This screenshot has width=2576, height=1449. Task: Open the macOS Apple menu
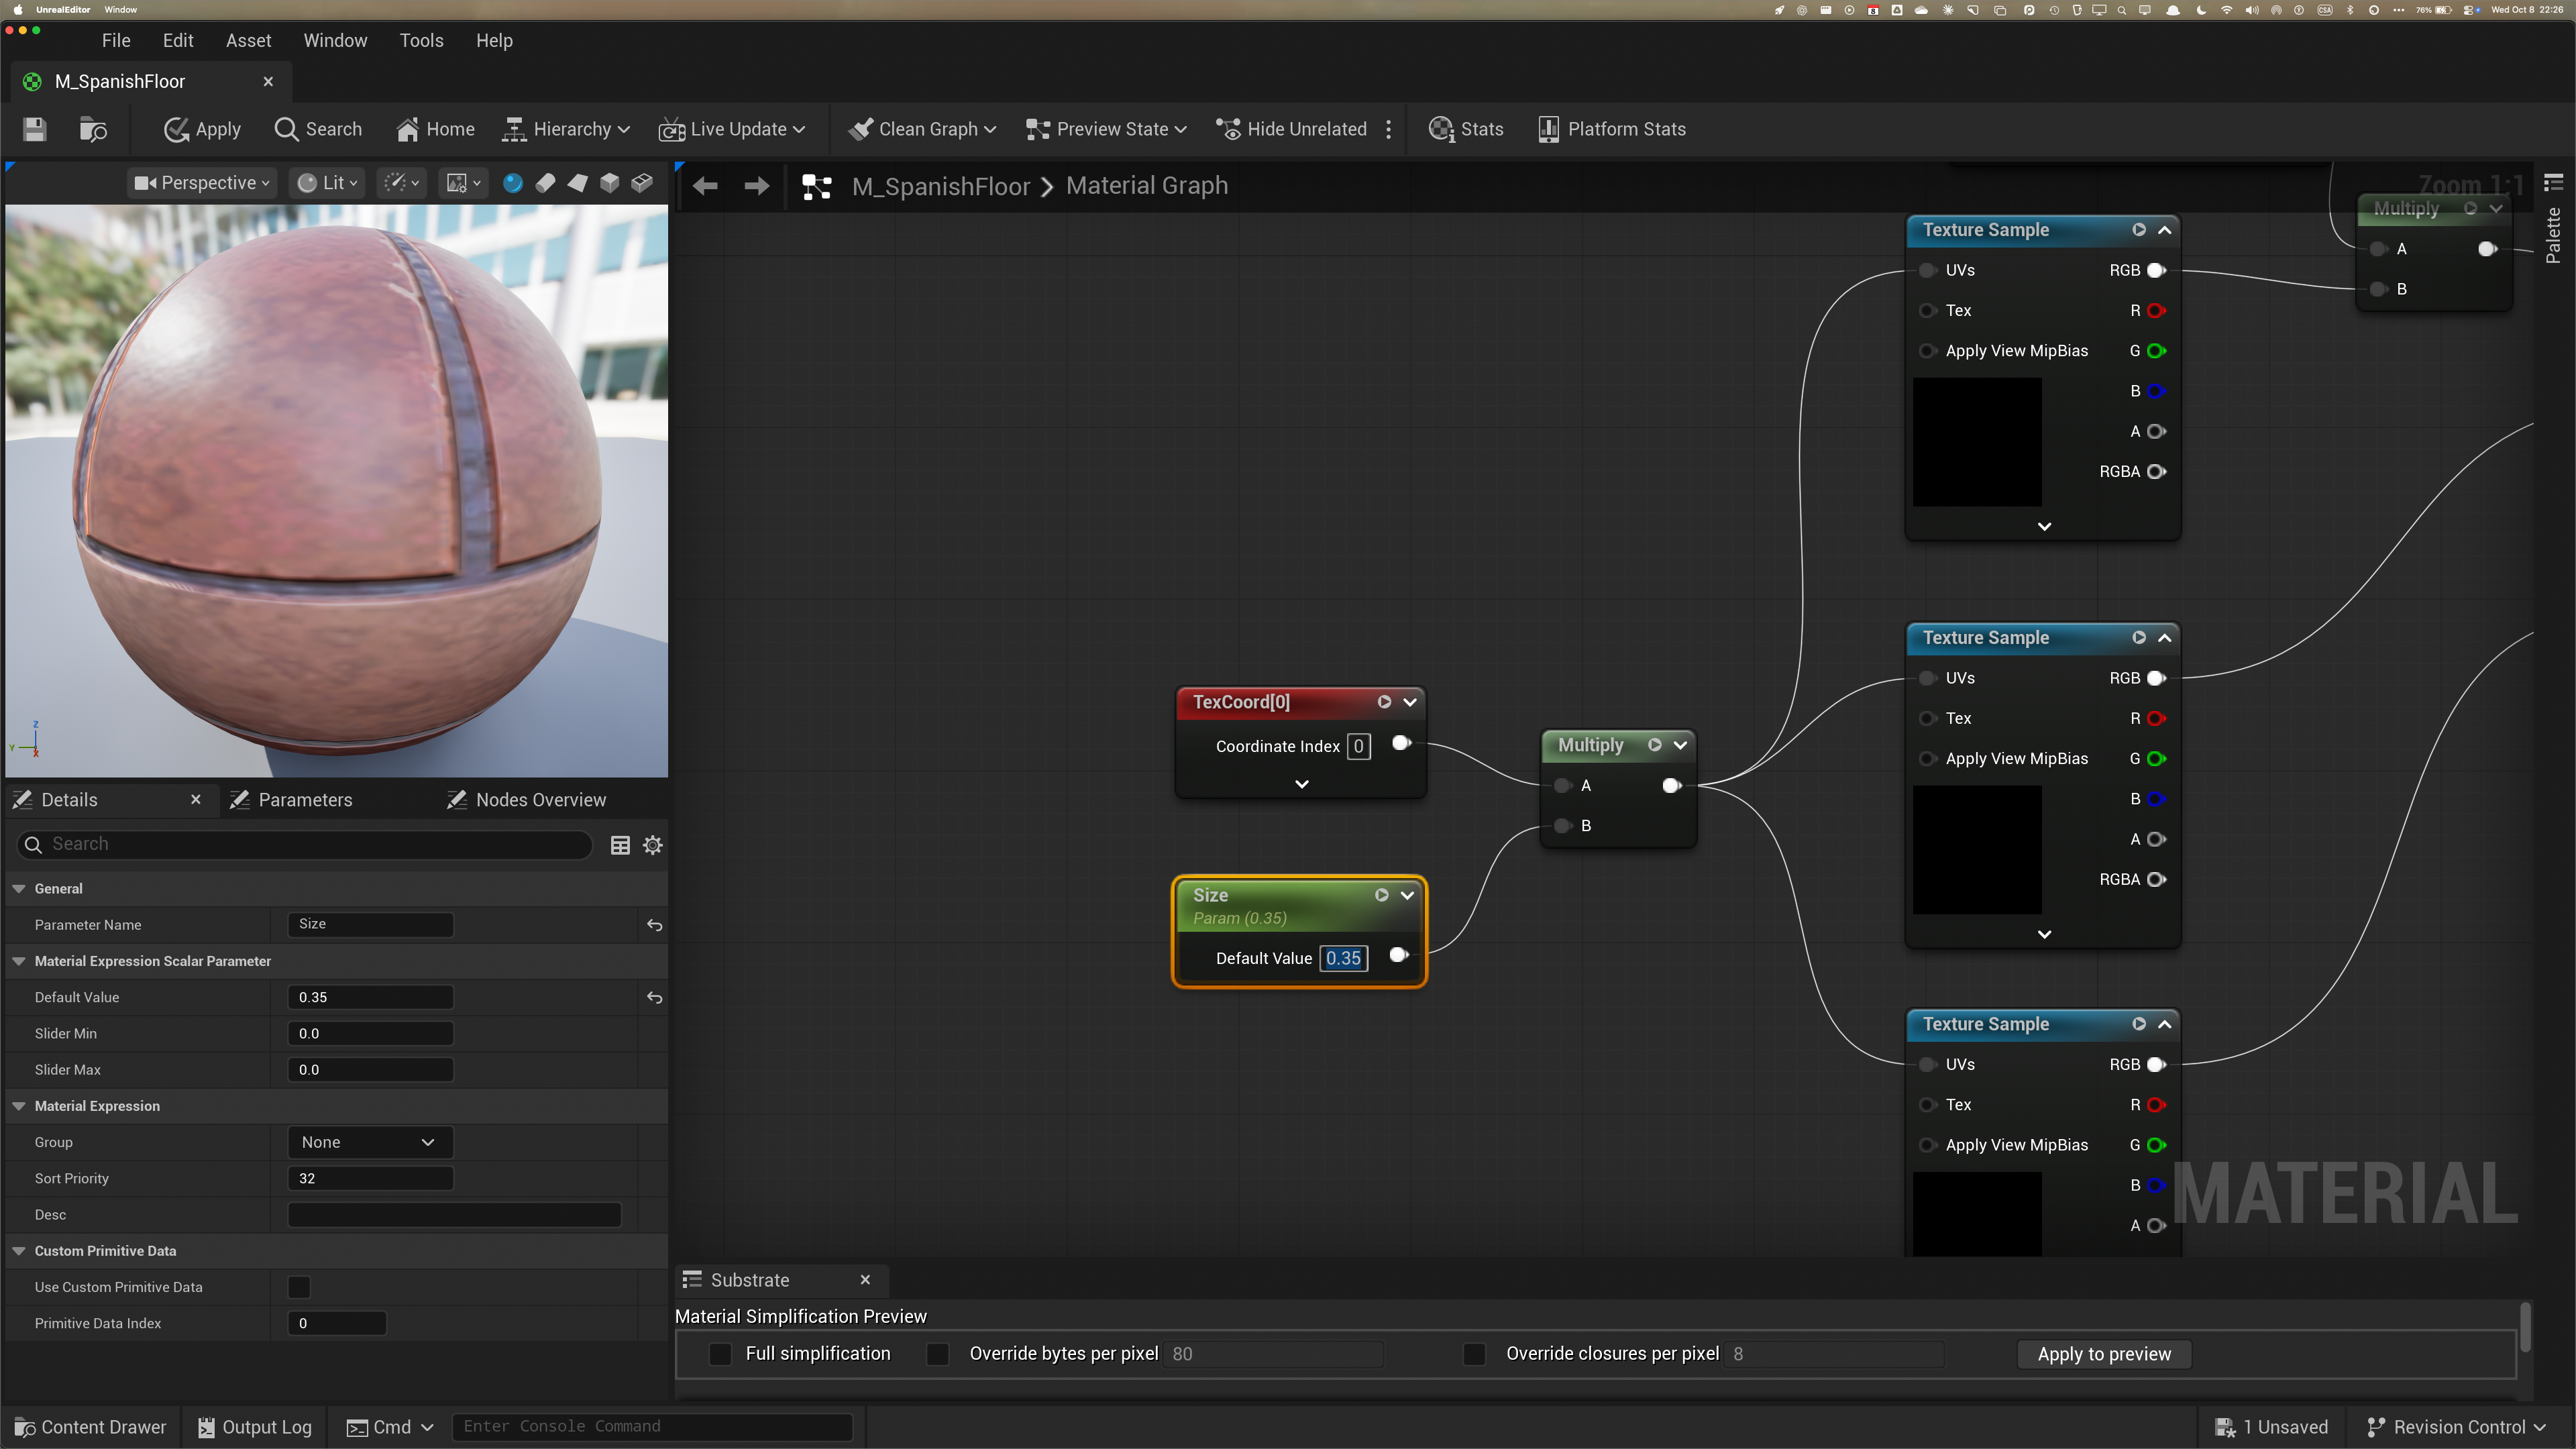click(x=17, y=9)
